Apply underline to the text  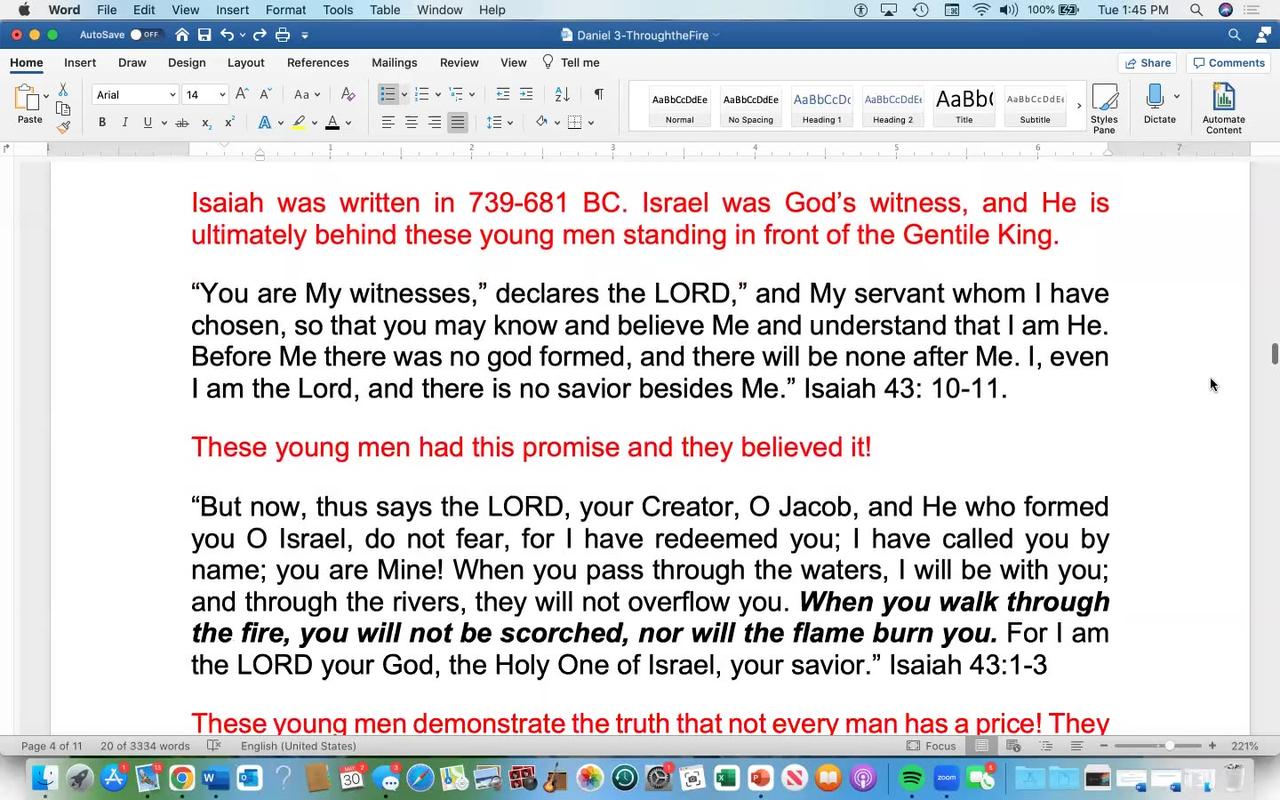coord(146,122)
